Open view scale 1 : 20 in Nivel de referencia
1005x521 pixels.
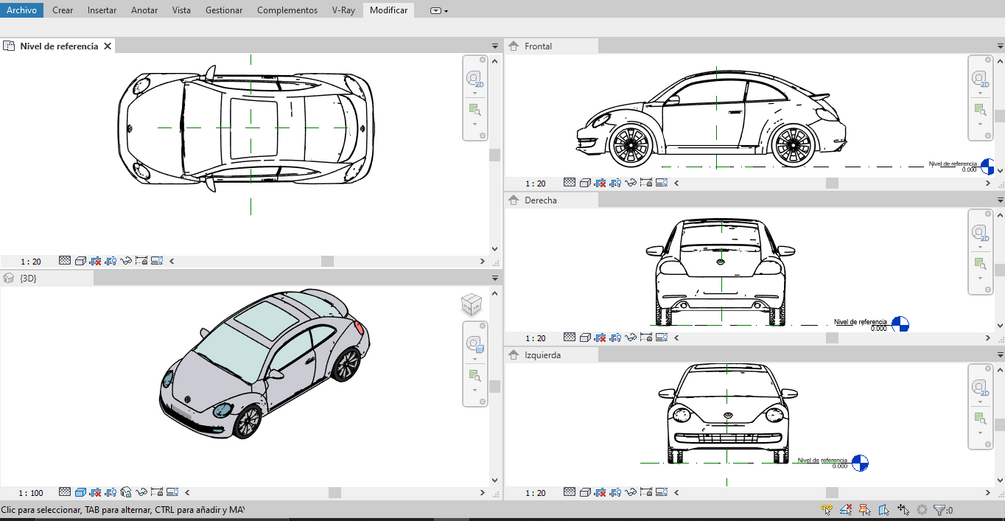pos(31,261)
